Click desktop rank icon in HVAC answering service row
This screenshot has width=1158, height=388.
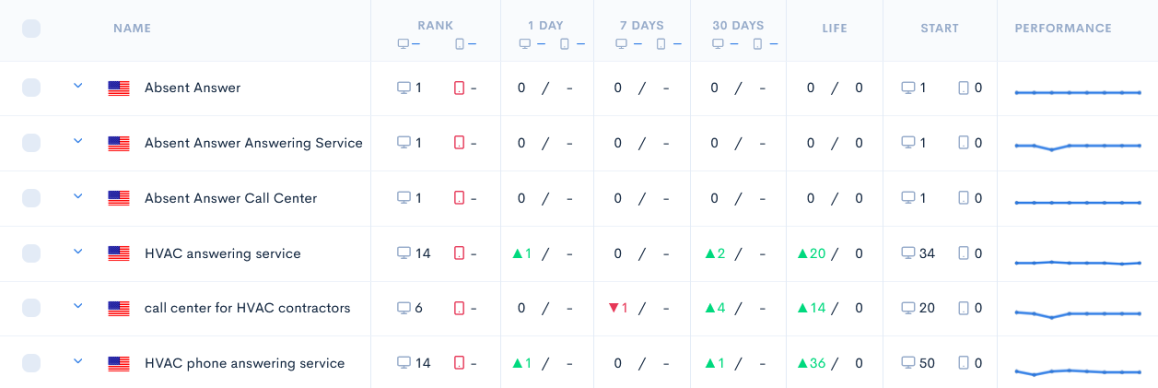[x=403, y=253]
